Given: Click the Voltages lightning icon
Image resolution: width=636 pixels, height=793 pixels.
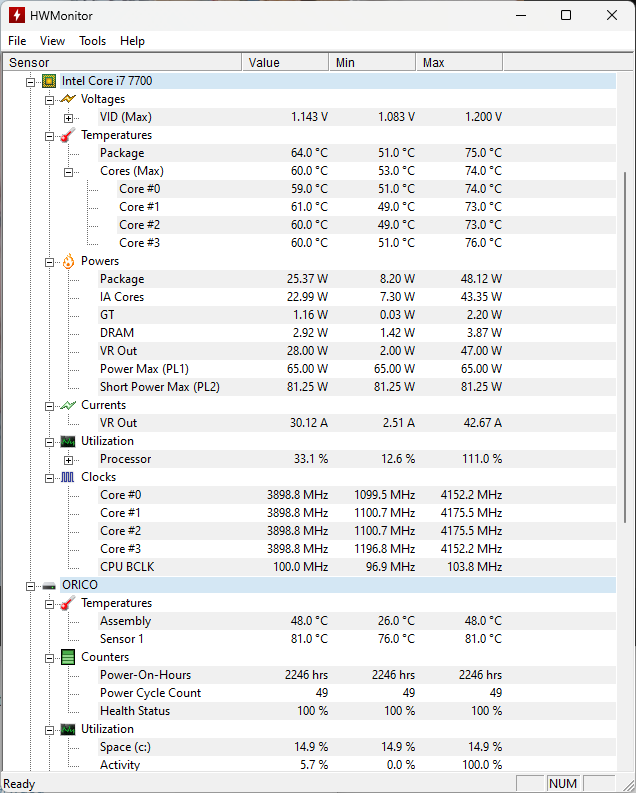Looking at the screenshot, I should point(68,99).
